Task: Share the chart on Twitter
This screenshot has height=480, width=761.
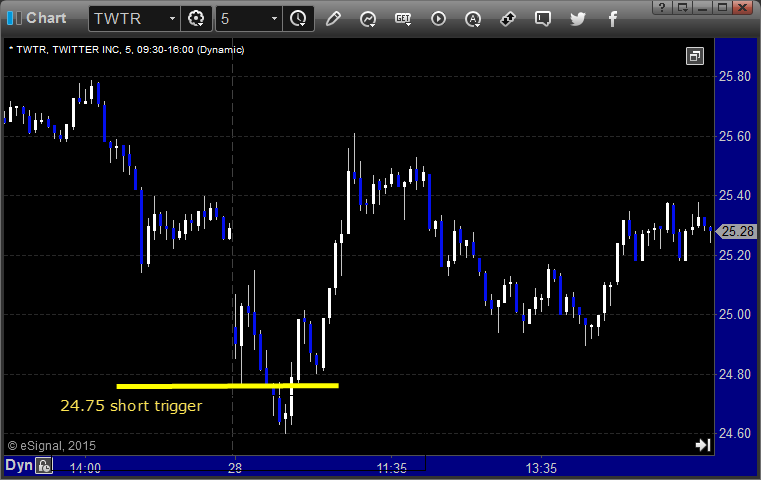Action: [578, 19]
